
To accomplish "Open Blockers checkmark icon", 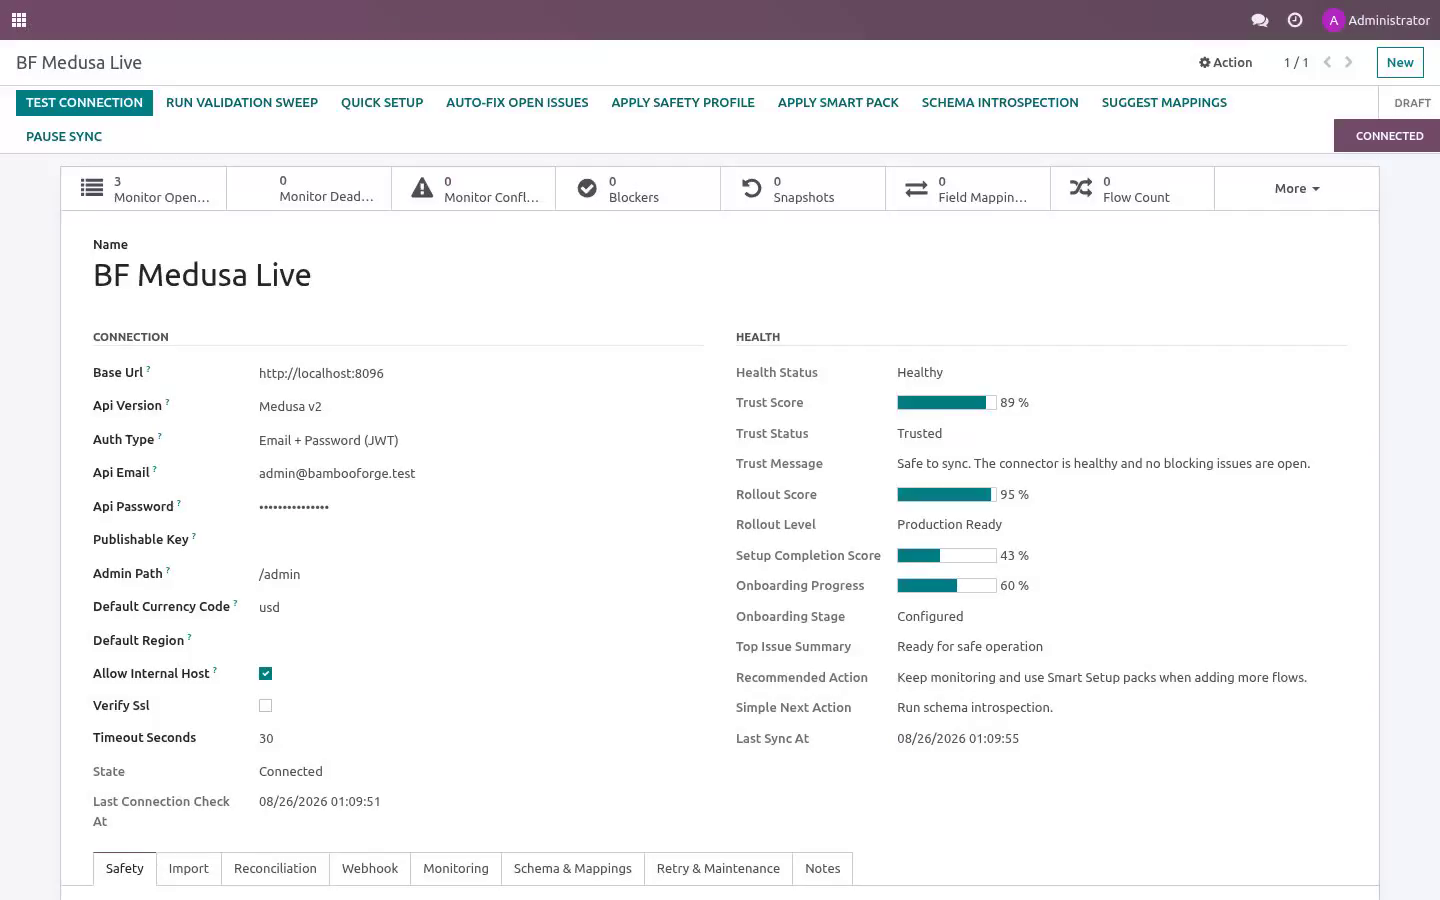I will [x=587, y=188].
